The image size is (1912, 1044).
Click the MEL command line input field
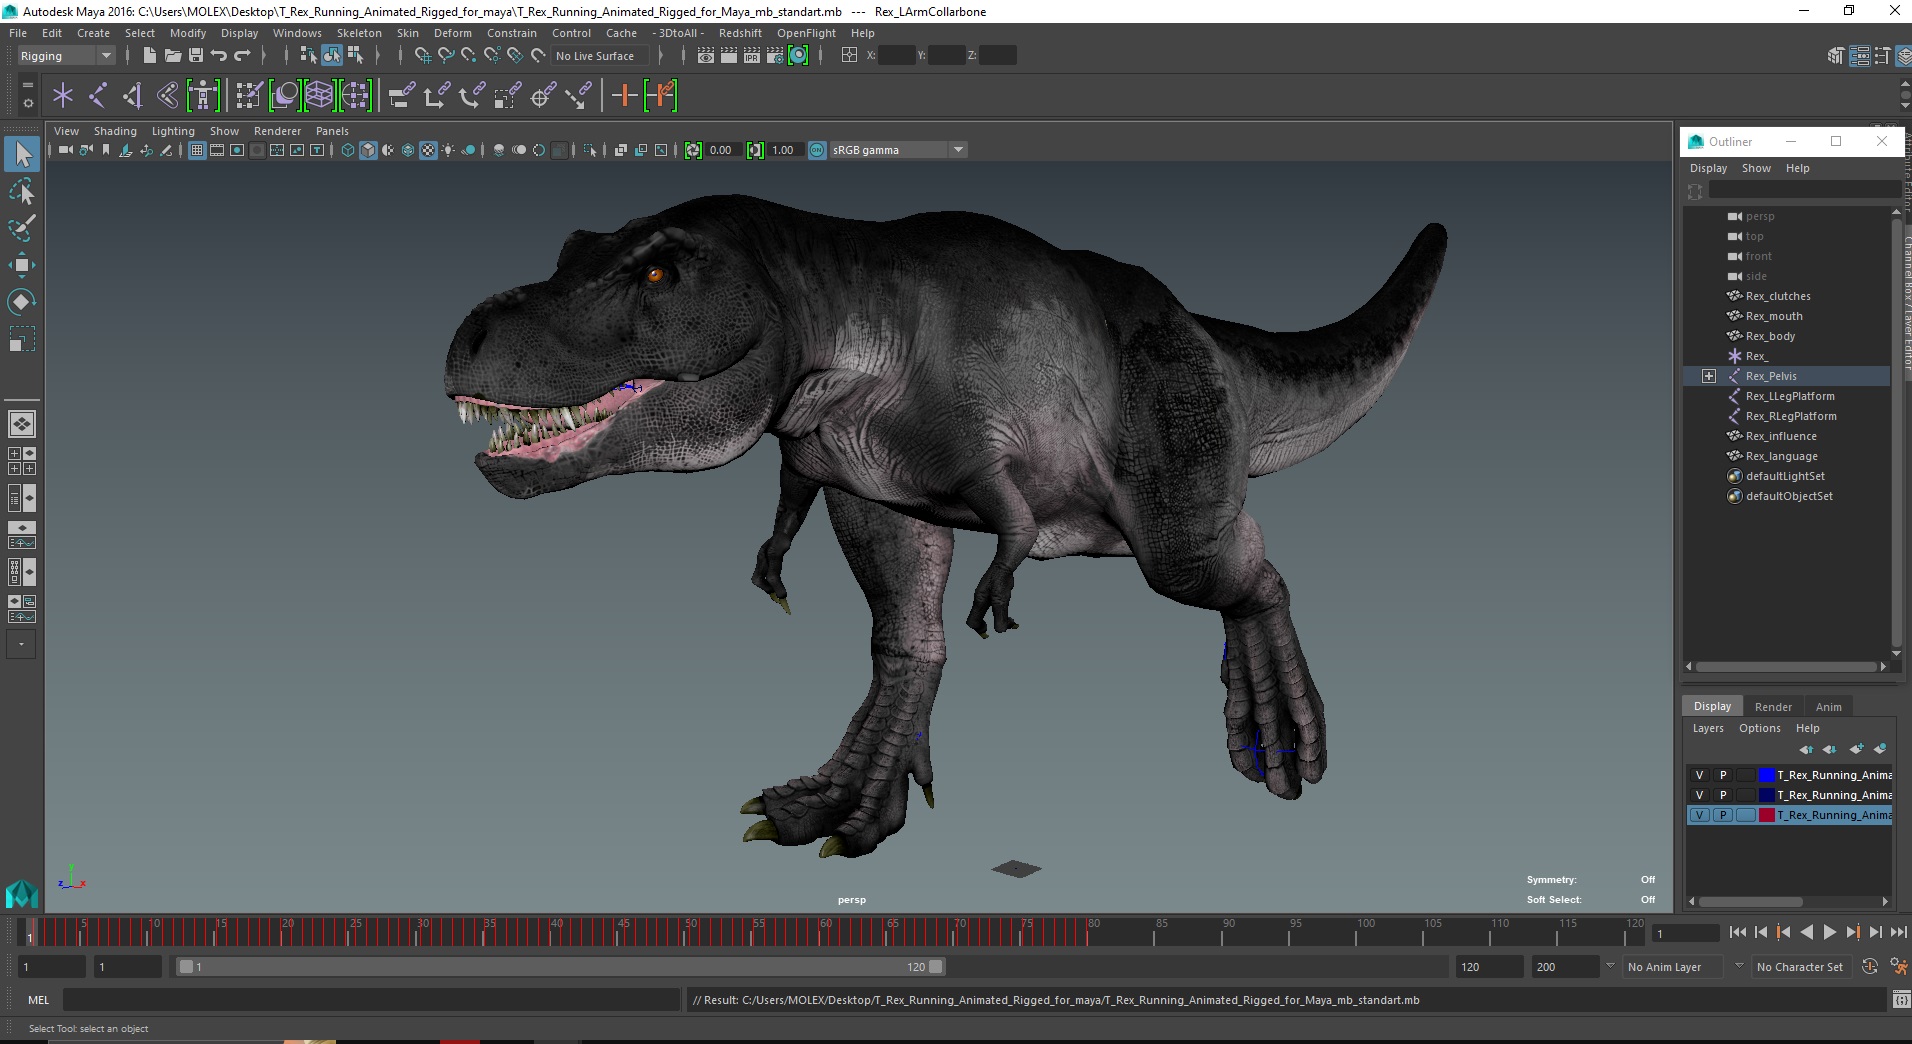tap(371, 1000)
